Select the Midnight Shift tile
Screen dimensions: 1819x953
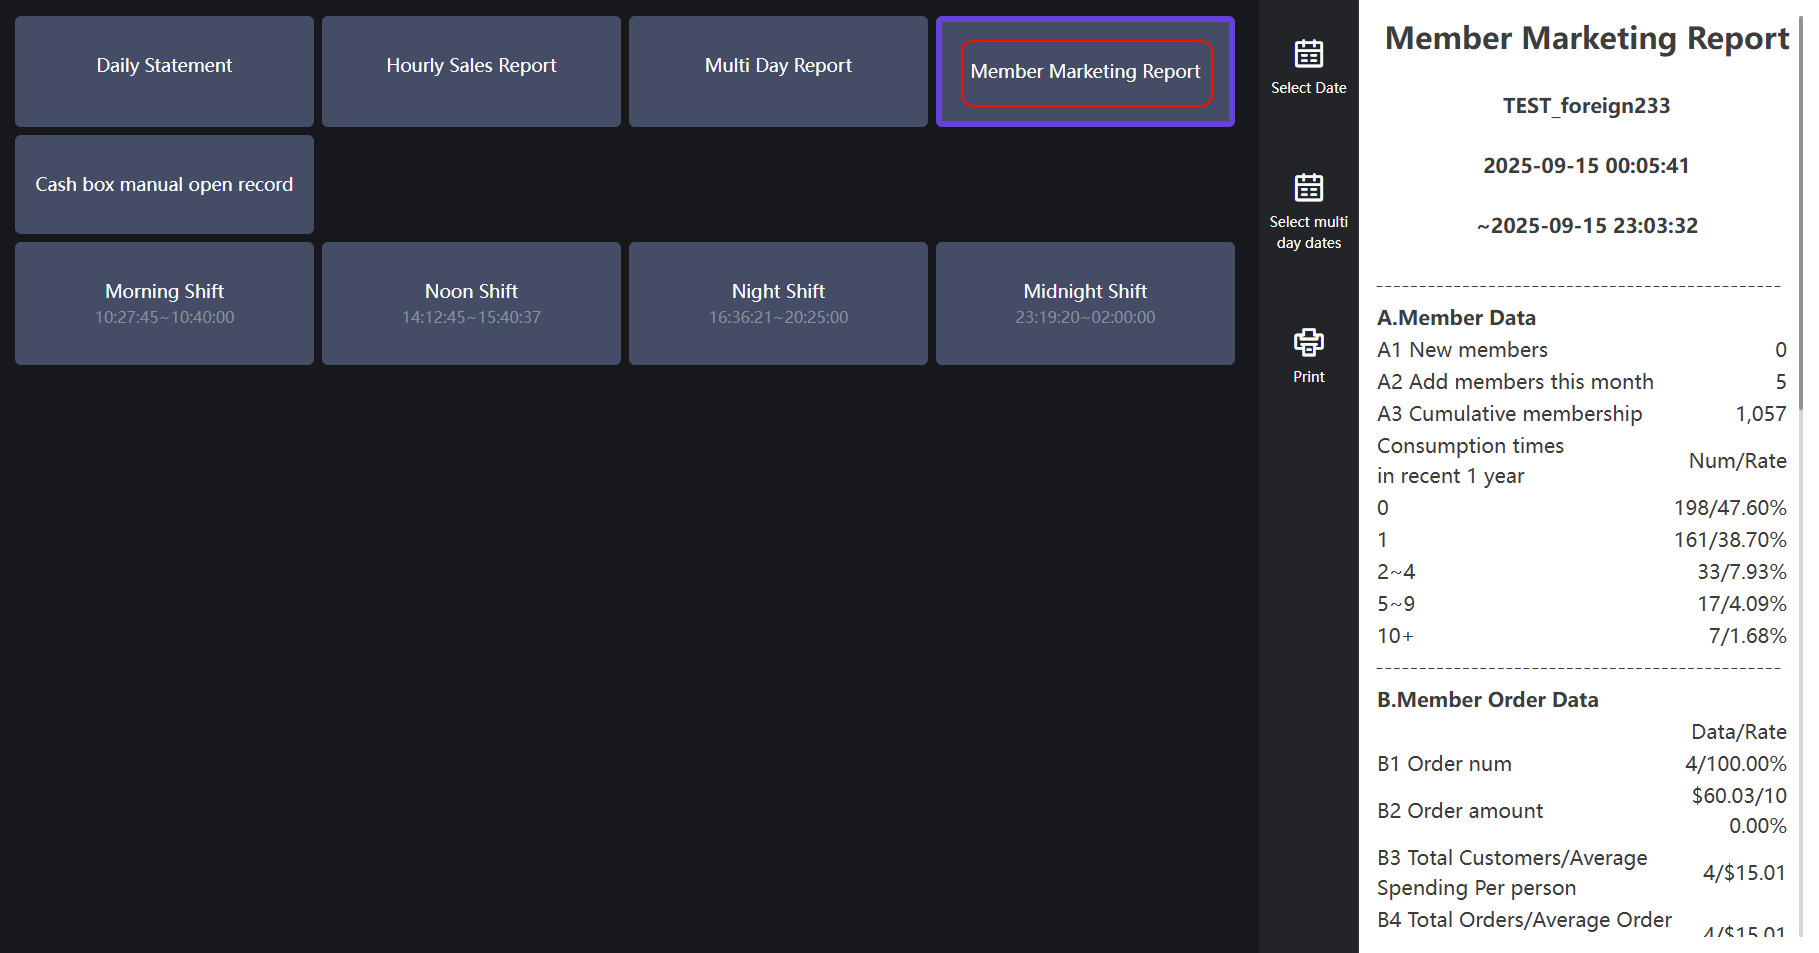point(1085,303)
